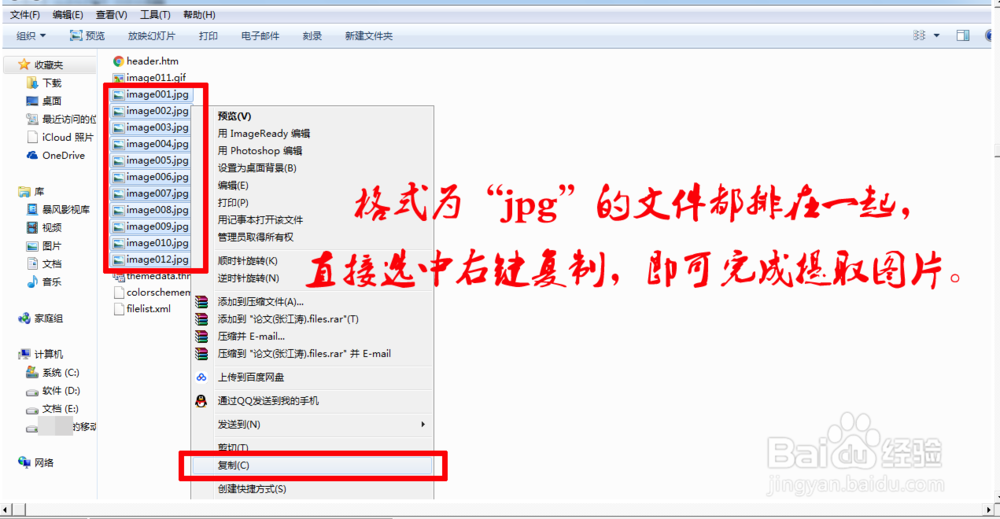Open 暴风影视库 in sidebar
Image resolution: width=1000 pixels, height=519 pixels.
58,209
